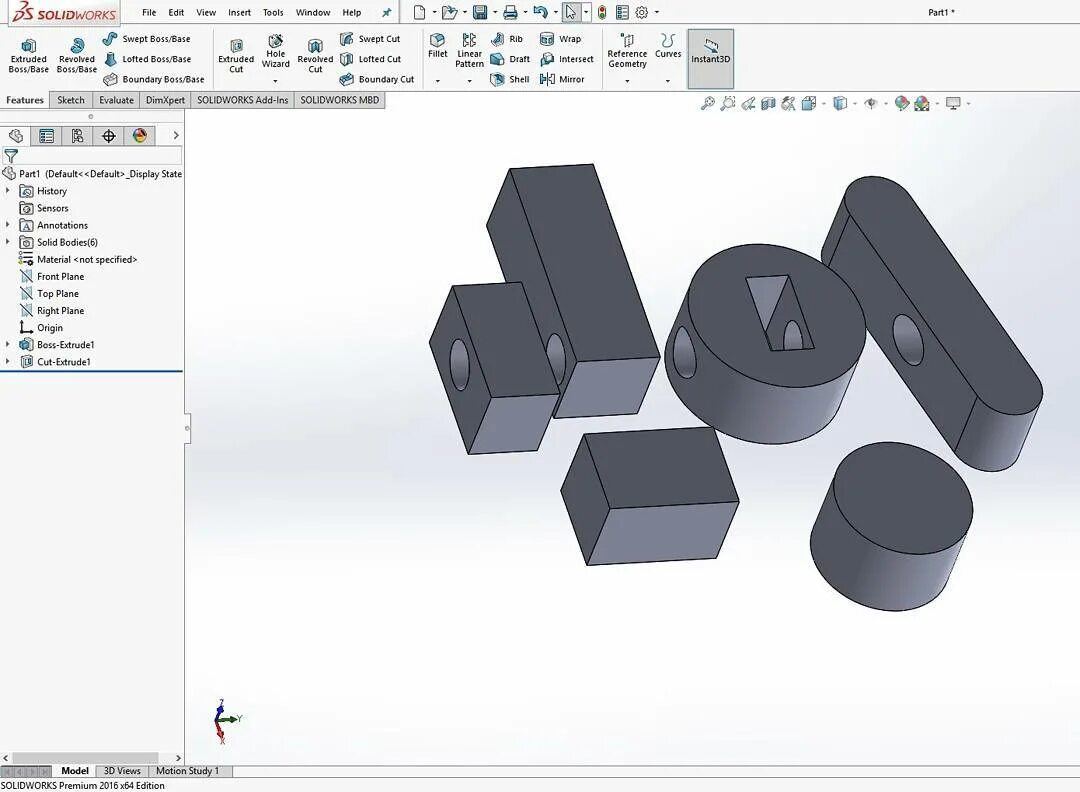Open the ConfigurationManager tab
Image resolution: width=1080 pixels, height=792 pixels.
77,136
